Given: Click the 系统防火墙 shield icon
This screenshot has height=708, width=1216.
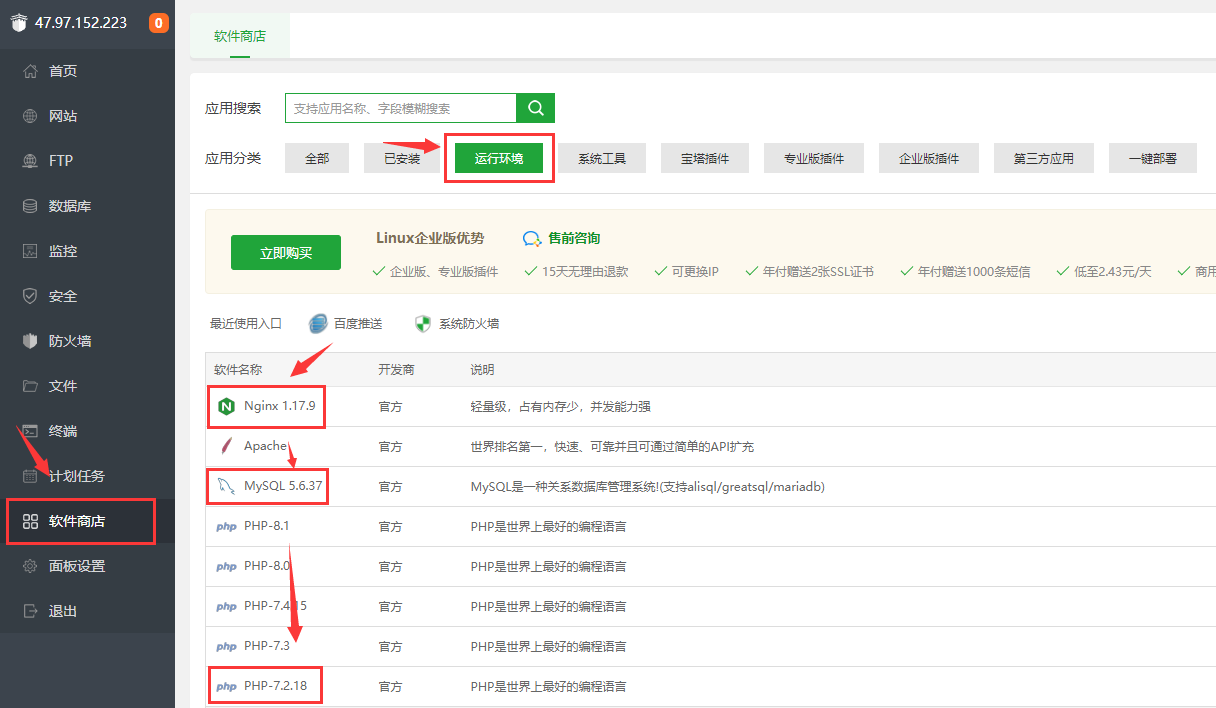Looking at the screenshot, I should [423, 323].
